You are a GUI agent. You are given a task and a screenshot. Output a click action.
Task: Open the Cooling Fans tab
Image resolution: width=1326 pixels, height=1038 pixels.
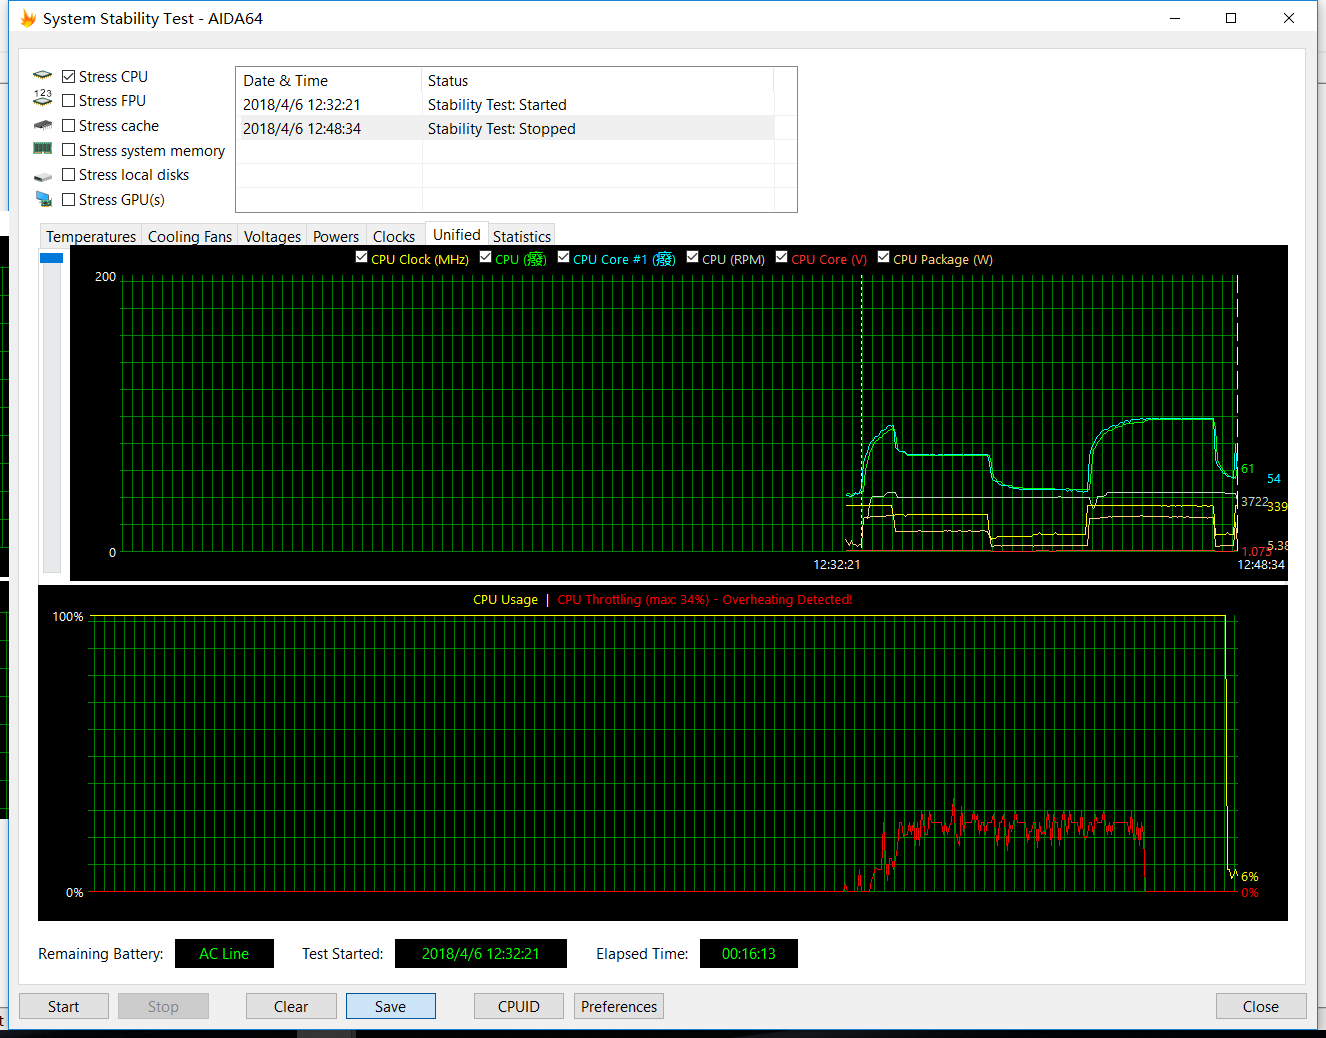(190, 236)
